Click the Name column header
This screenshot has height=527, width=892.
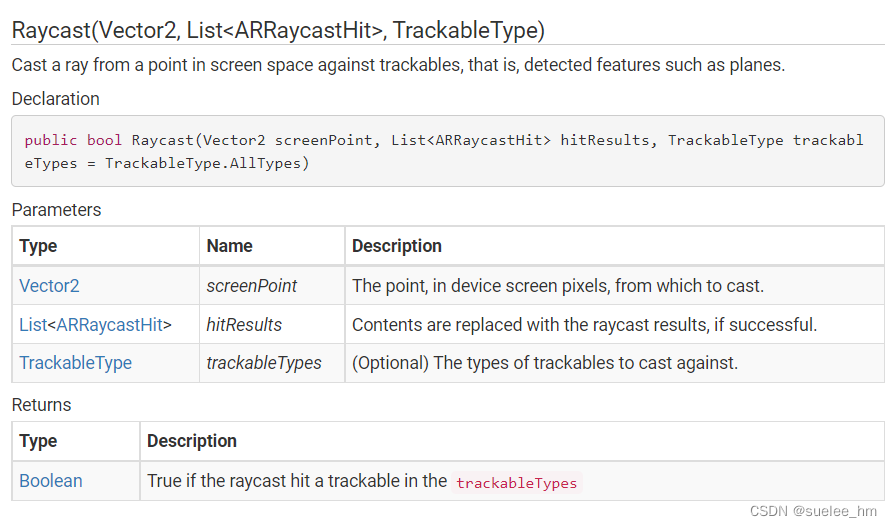point(229,246)
